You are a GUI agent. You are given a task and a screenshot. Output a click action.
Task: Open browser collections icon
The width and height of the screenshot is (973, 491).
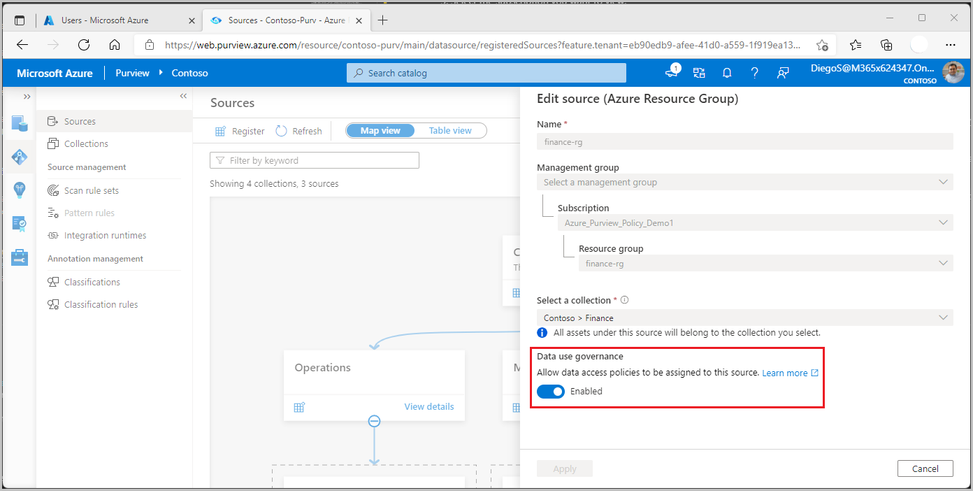[887, 45]
